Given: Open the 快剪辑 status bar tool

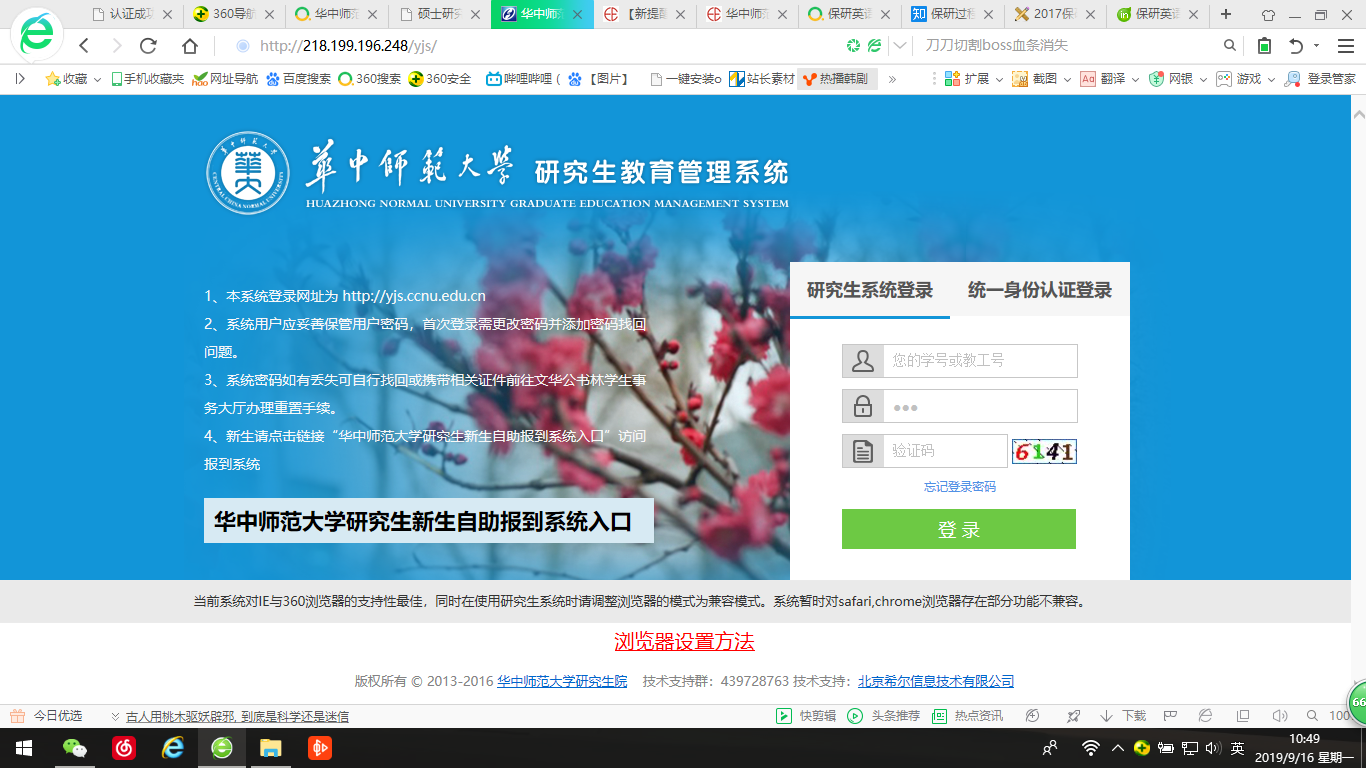Looking at the screenshot, I should pyautogui.click(x=806, y=716).
